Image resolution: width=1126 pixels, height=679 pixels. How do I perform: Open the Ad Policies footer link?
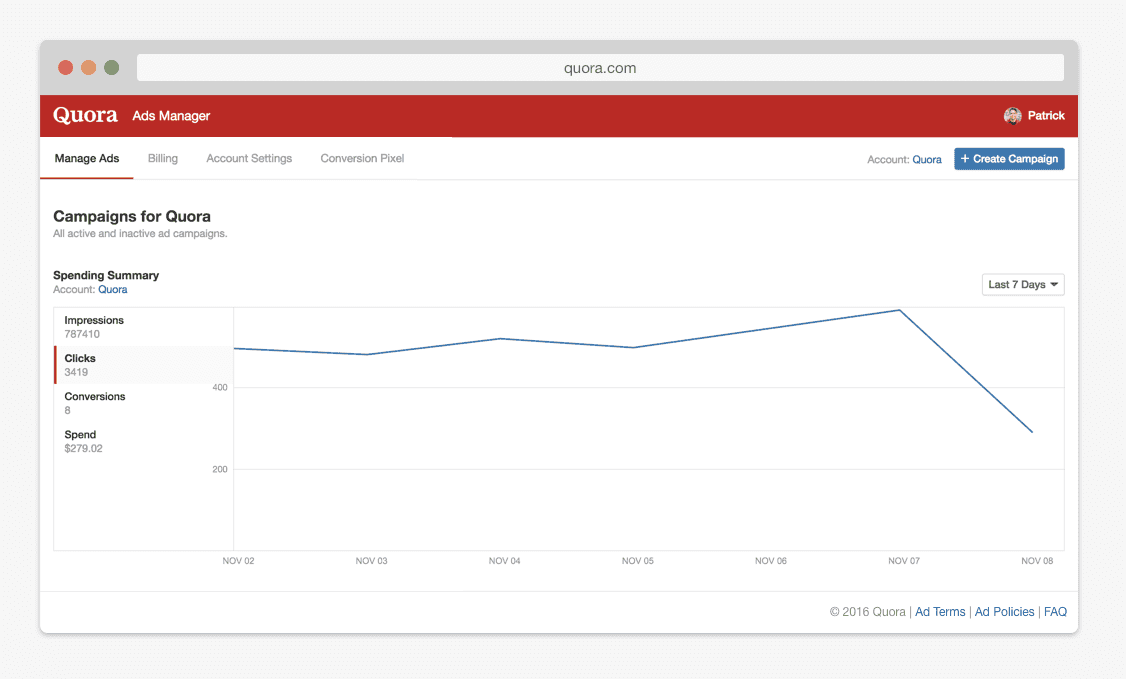pos(1004,612)
